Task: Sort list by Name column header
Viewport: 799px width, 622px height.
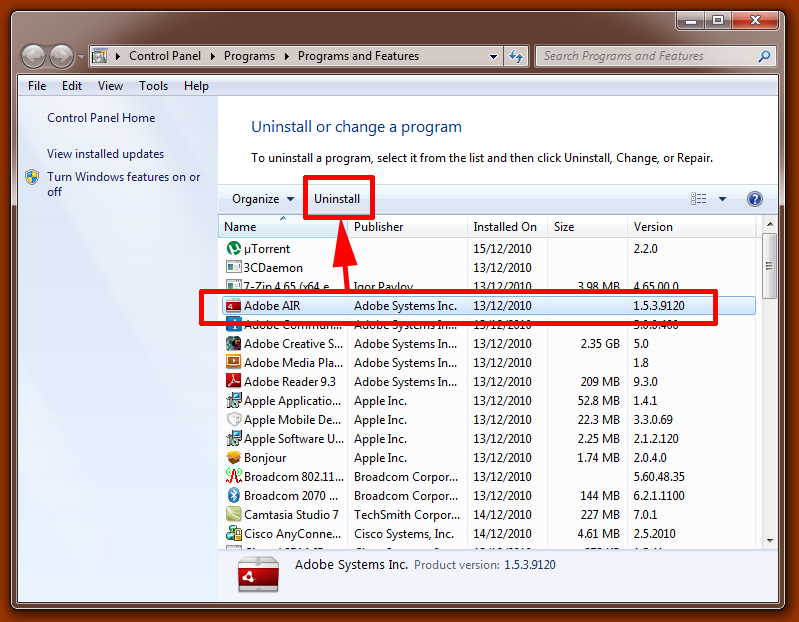Action: [283, 227]
